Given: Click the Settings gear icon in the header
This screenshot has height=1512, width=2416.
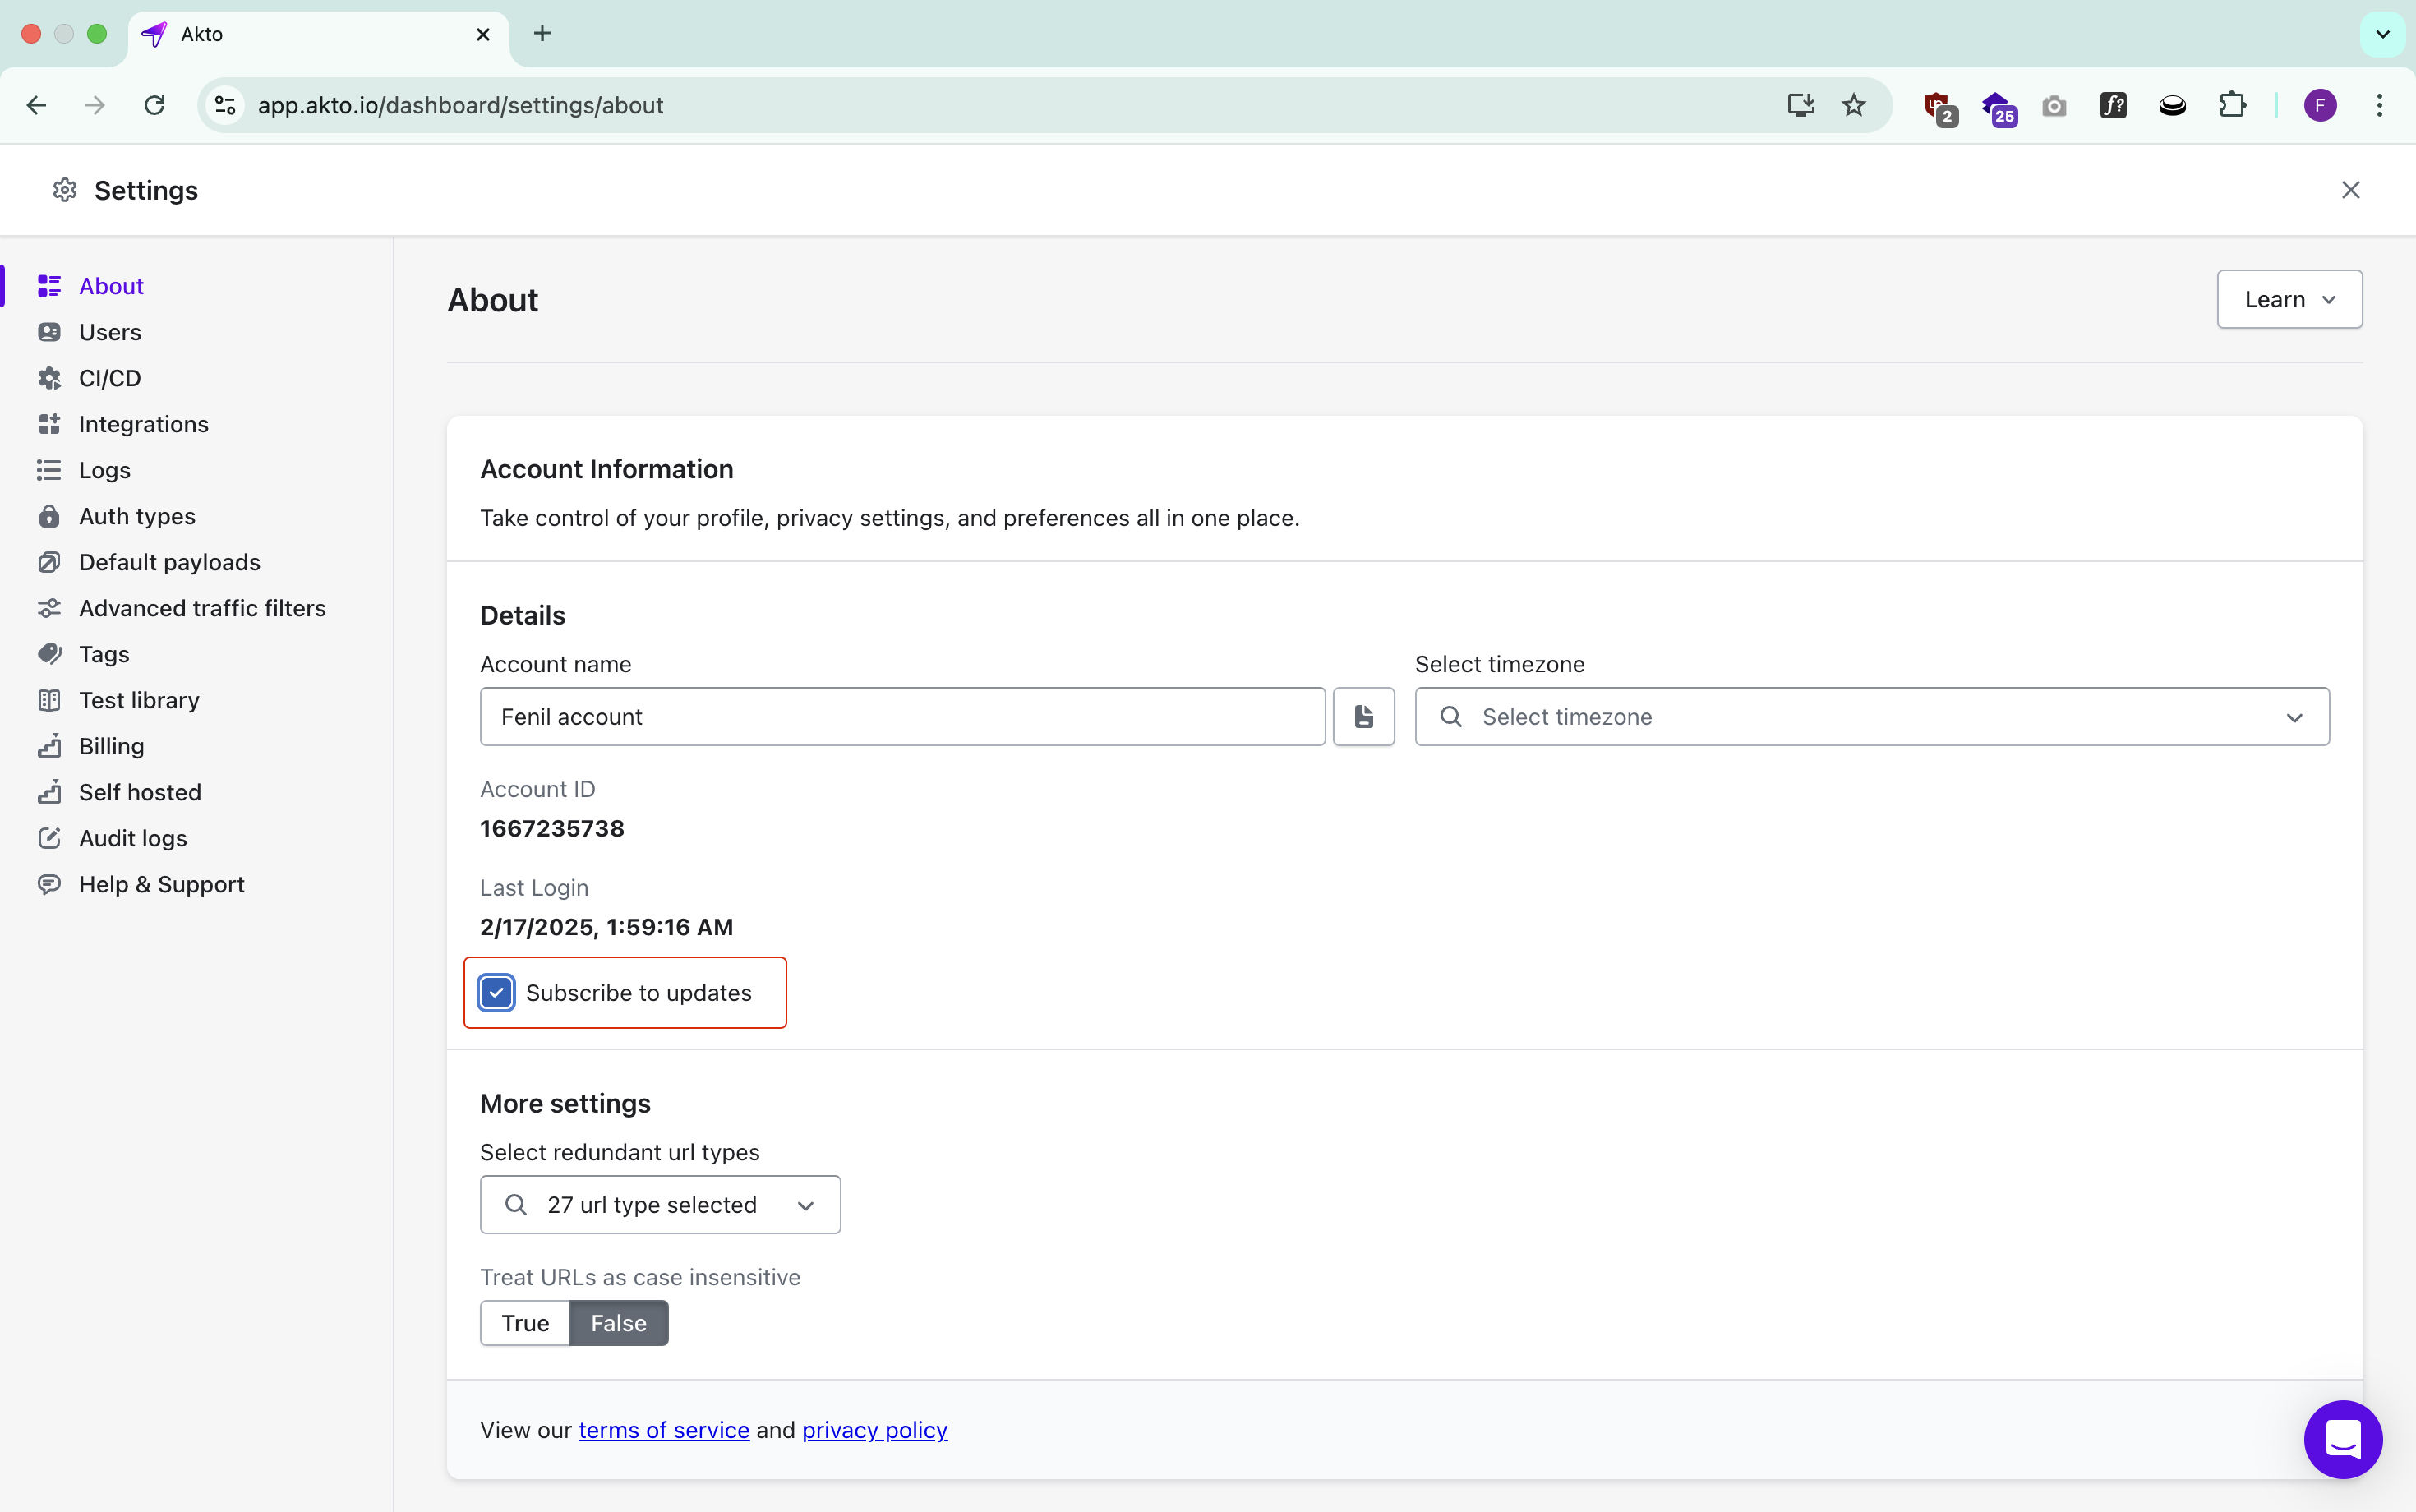Looking at the screenshot, I should click(65, 190).
